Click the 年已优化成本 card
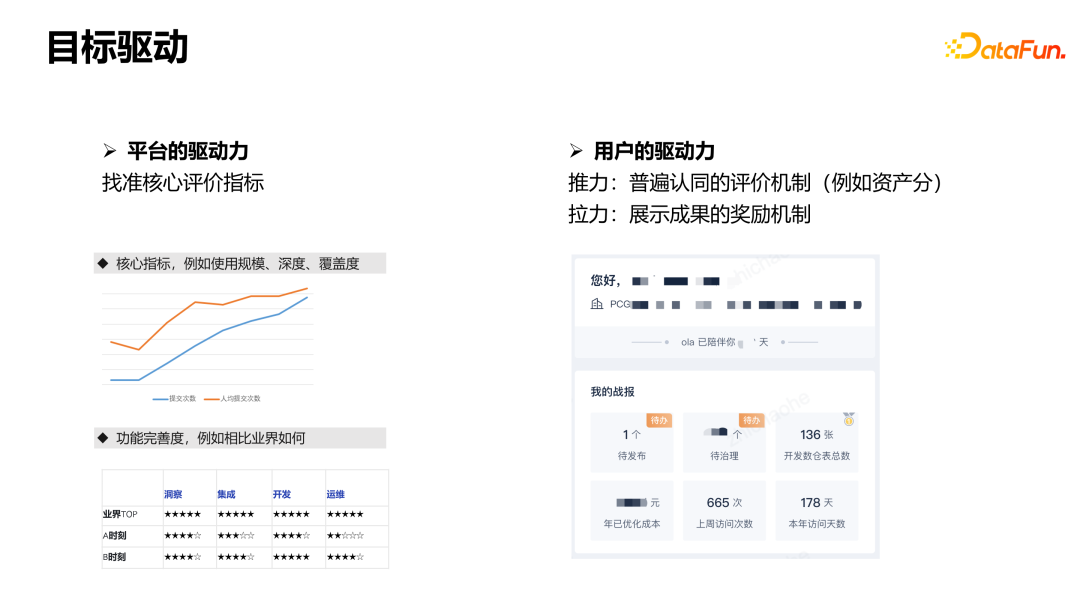1080x608 pixels. click(632, 511)
